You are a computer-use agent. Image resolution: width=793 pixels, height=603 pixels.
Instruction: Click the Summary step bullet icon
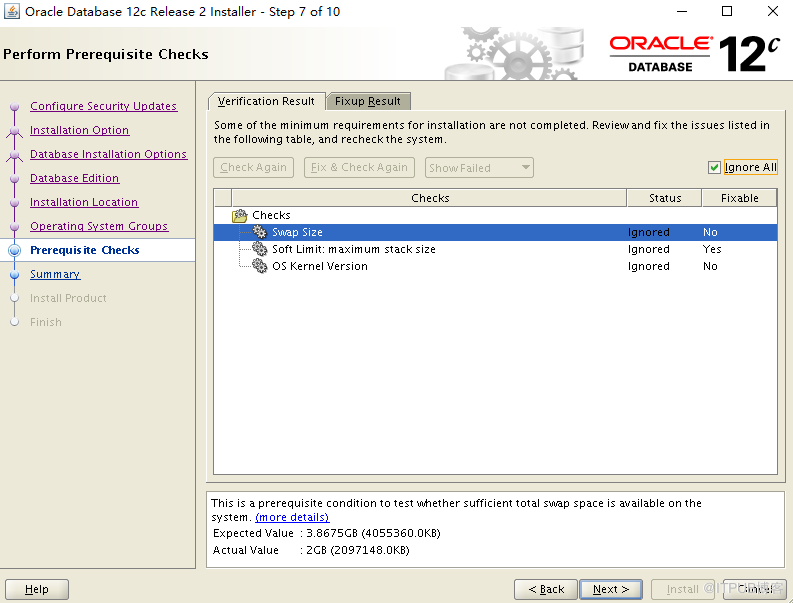click(15, 274)
